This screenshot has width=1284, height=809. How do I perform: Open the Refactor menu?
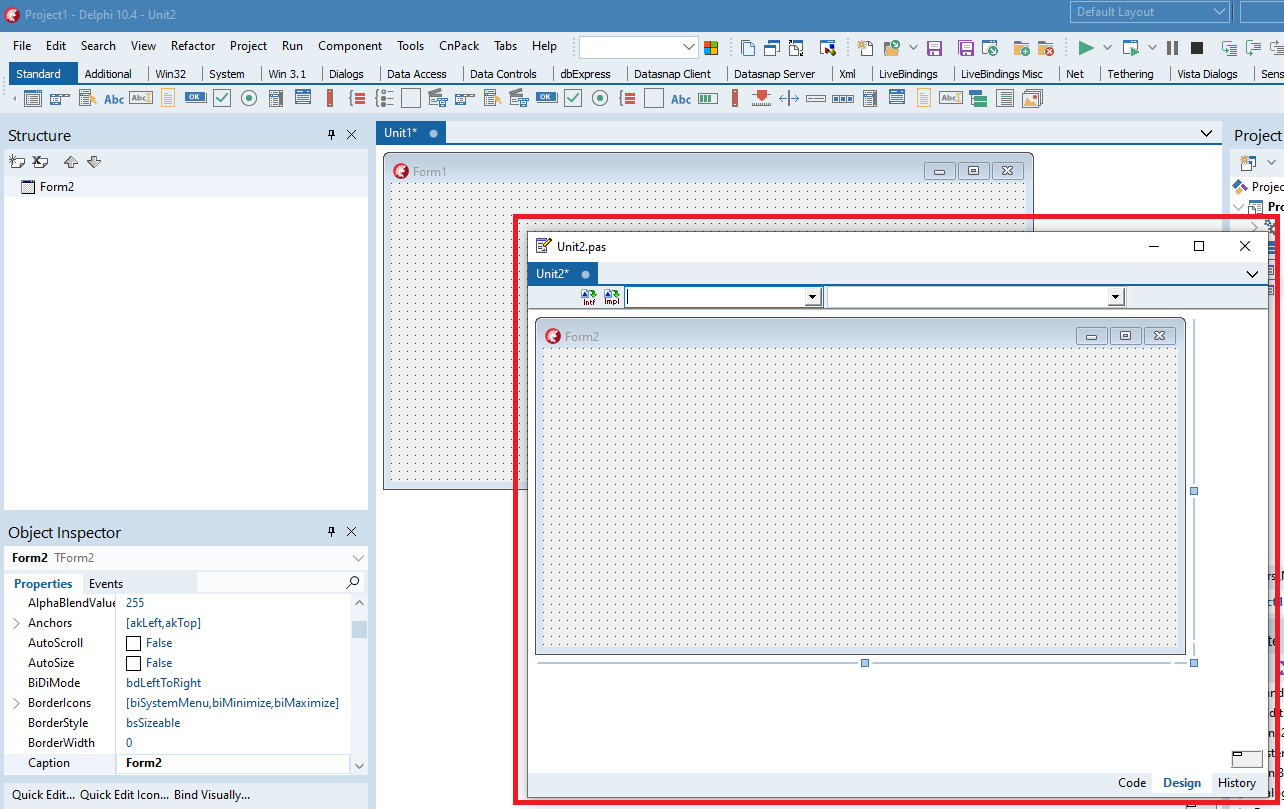[x=193, y=46]
